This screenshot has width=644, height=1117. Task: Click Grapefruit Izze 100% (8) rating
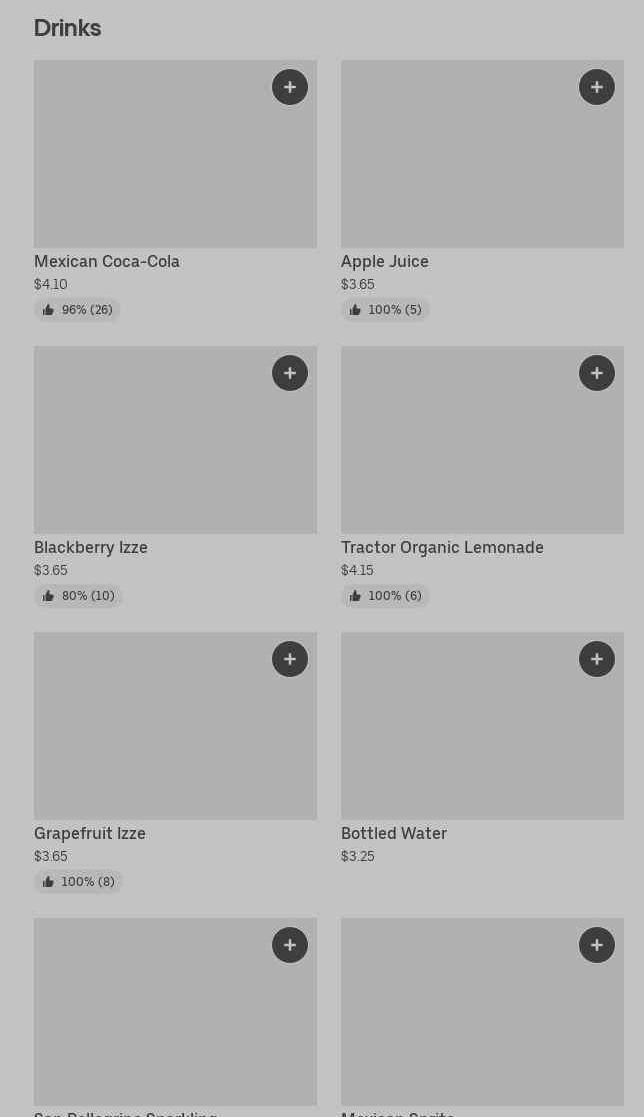click(78, 882)
